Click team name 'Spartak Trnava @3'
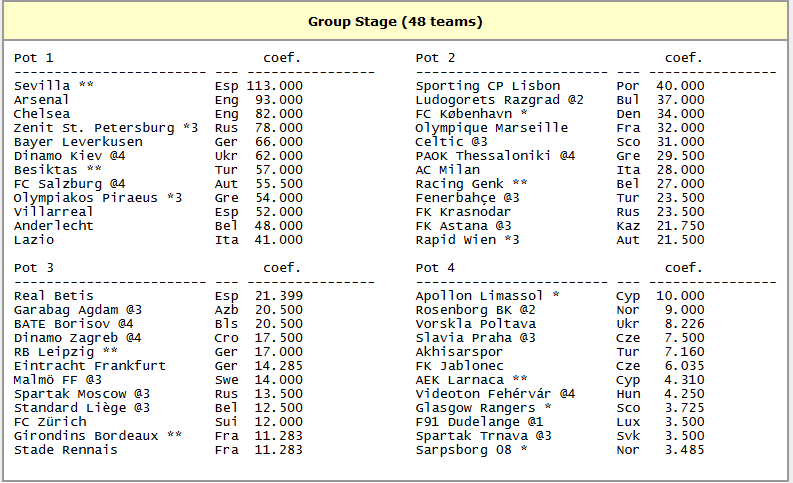The image size is (793, 483). pos(483,436)
